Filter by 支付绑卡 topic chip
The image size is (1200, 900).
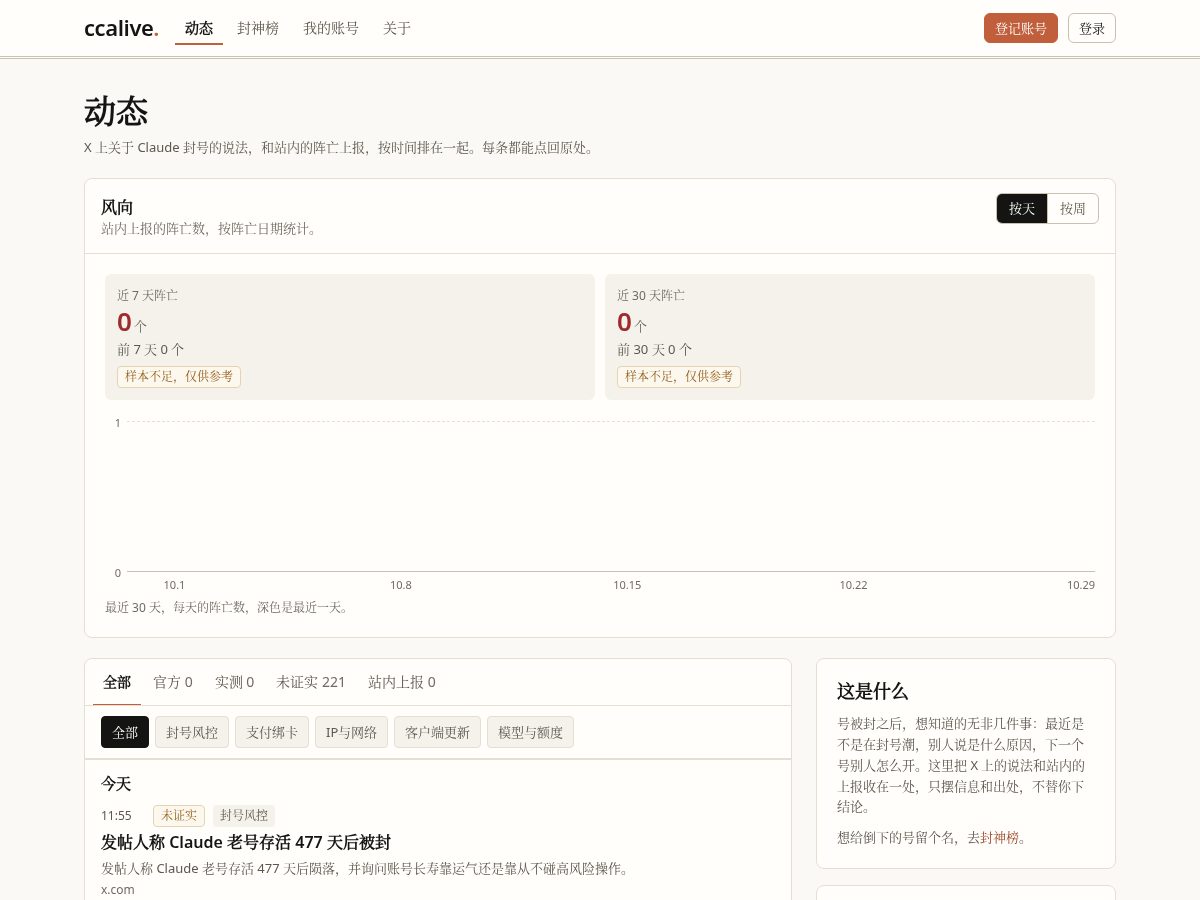coord(272,732)
